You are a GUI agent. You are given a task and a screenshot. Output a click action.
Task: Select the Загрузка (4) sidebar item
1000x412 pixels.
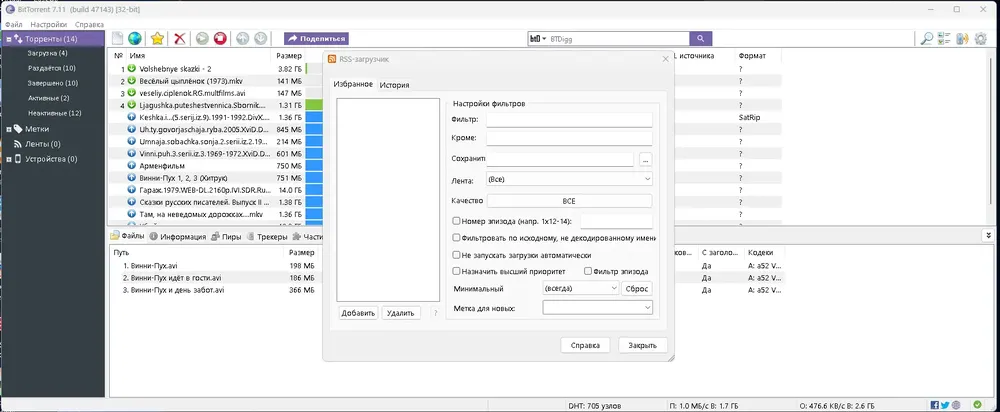(x=47, y=53)
